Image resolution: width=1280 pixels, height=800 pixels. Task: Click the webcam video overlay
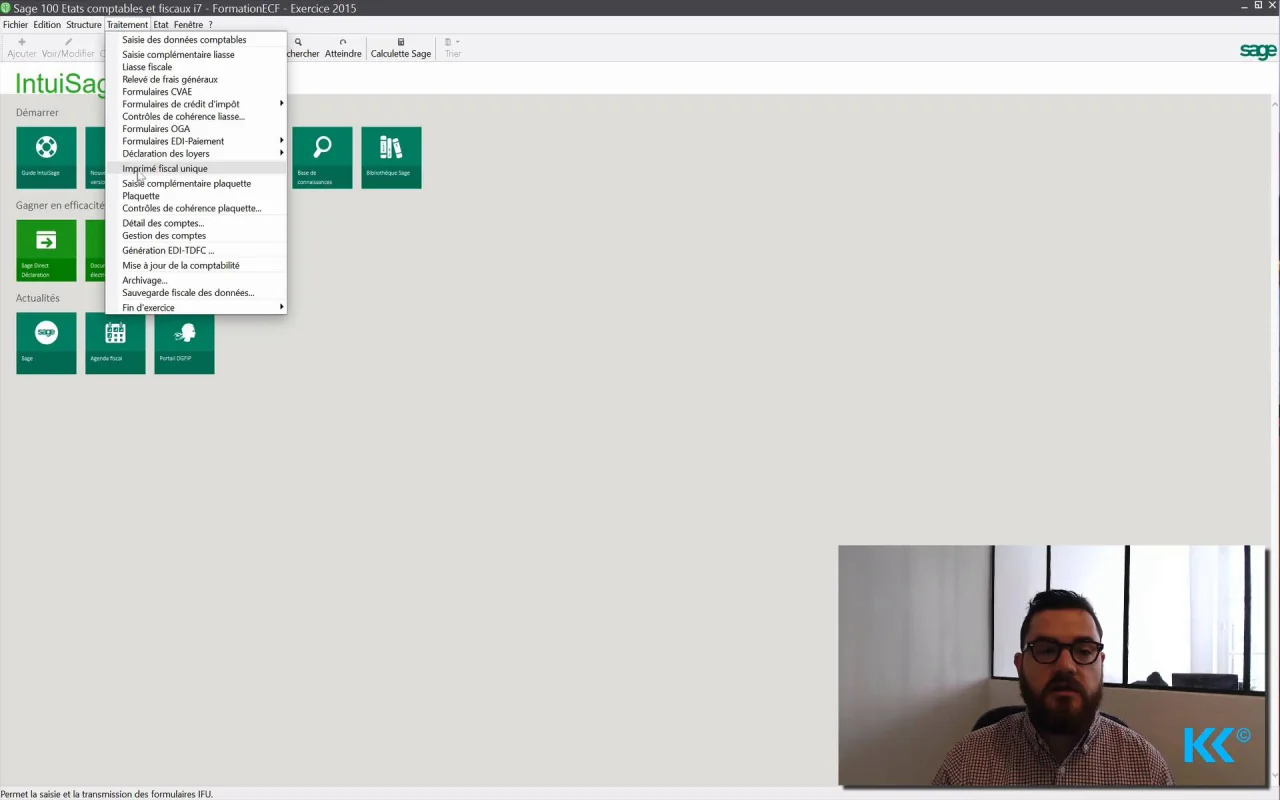pyautogui.click(x=1053, y=665)
